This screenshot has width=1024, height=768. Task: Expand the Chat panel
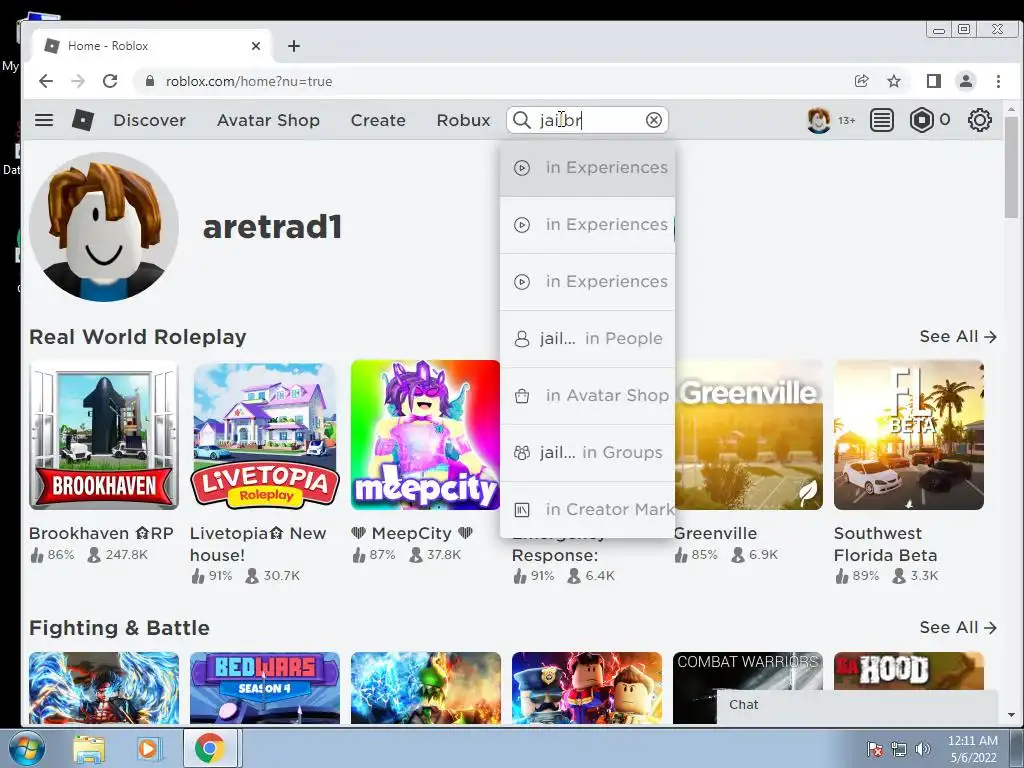point(857,705)
